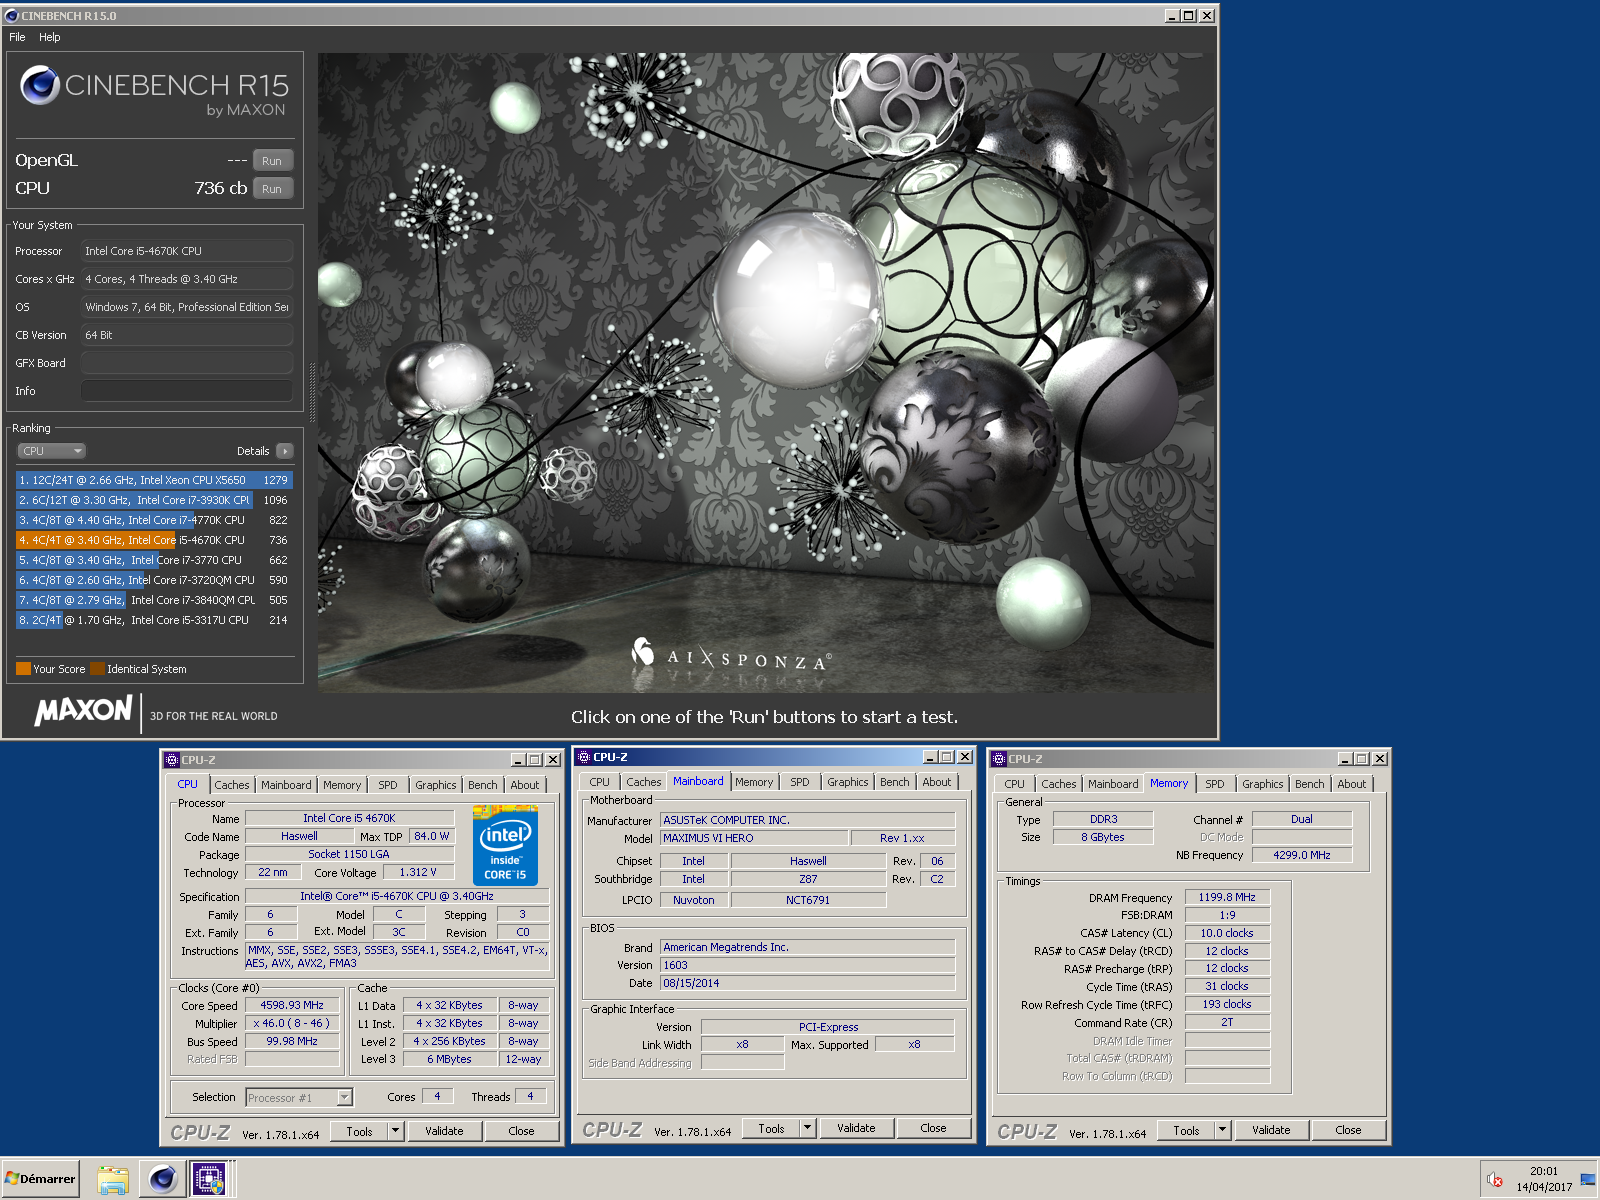Viewport: 1600px width, 1200px height.
Task: Open Windows Explorer folder in taskbar
Action: 113,1179
